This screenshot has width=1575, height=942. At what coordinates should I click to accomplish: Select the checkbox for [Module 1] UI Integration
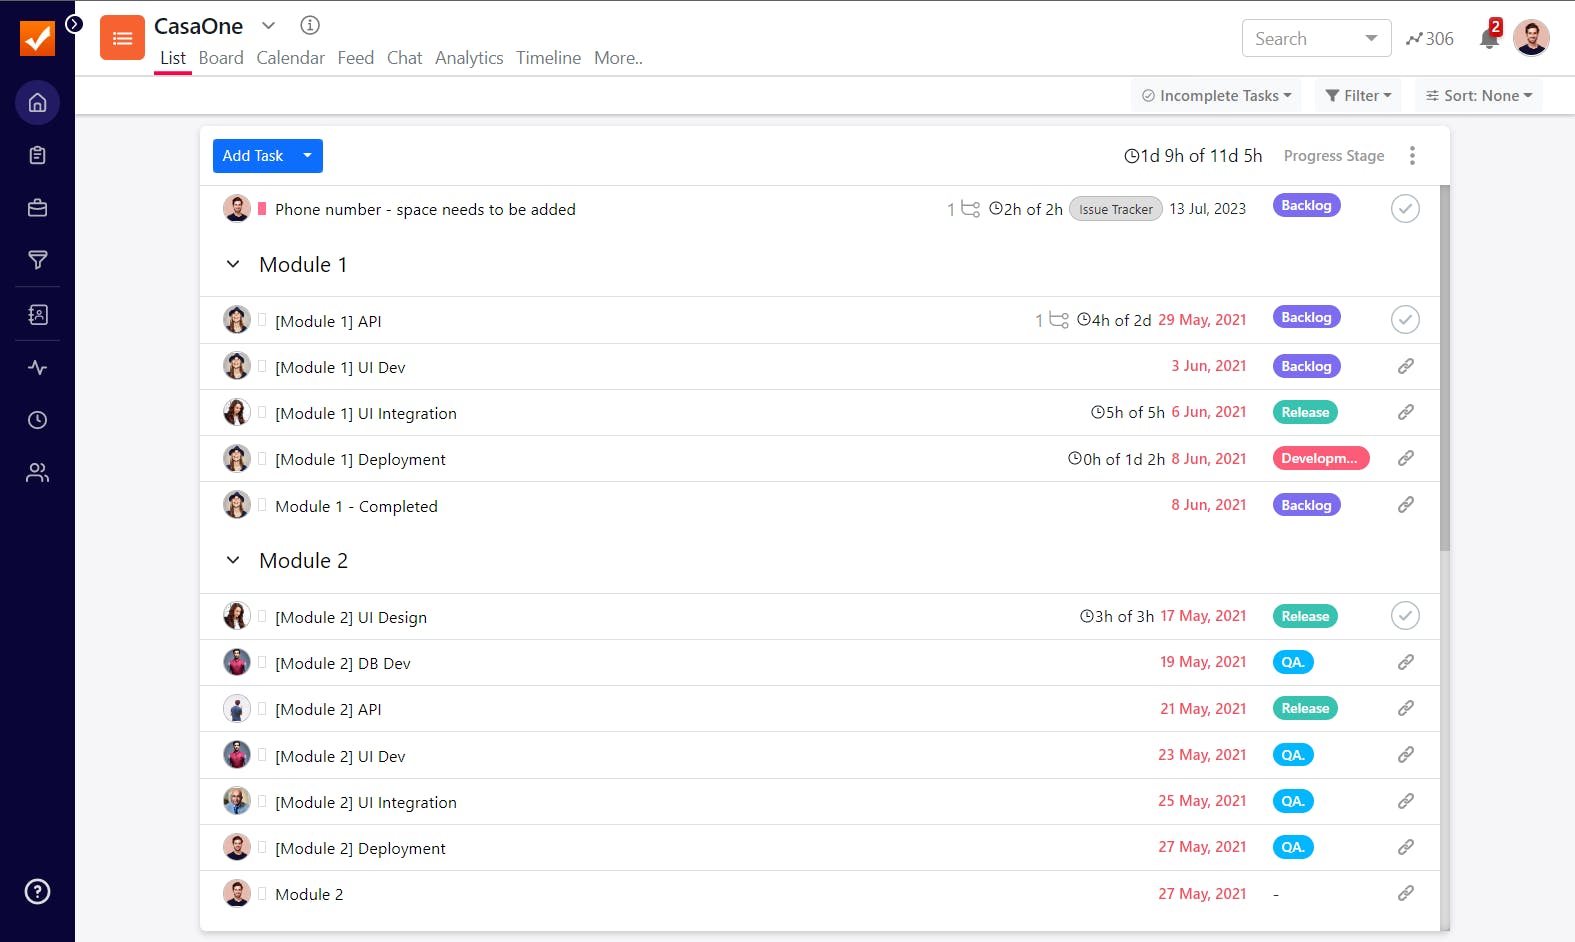(262, 412)
